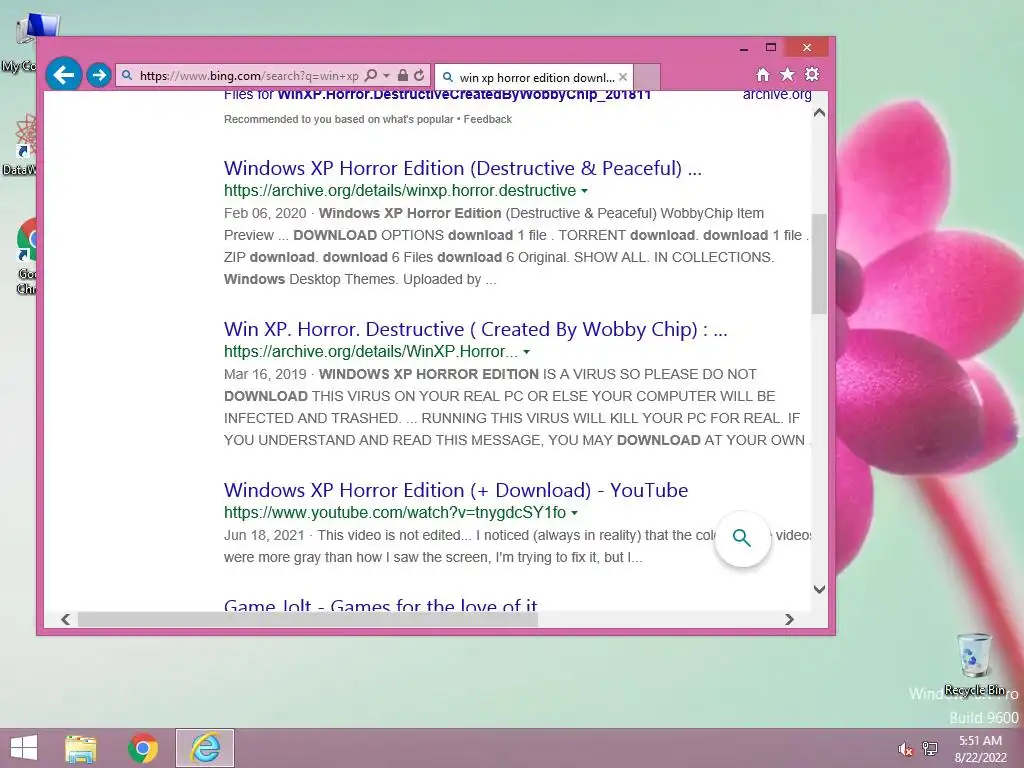The height and width of the screenshot is (768, 1024).
Task: Click the archive.org/details/WinXP.Horror... URL
Action: coord(370,351)
